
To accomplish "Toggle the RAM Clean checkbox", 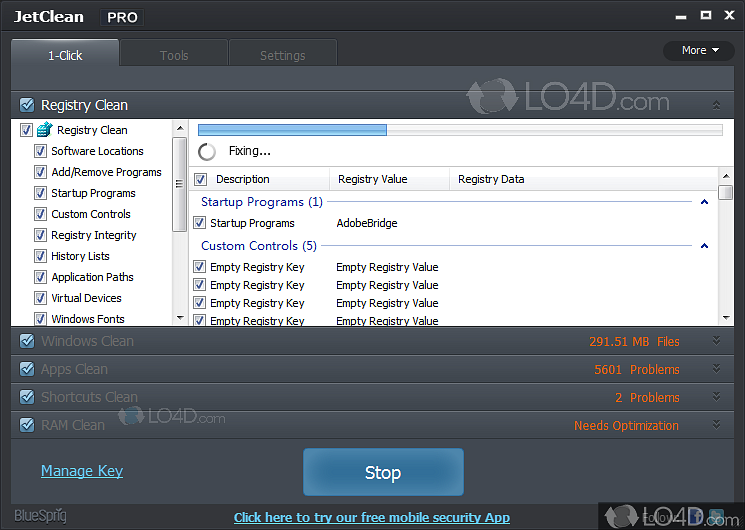I will (27, 424).
